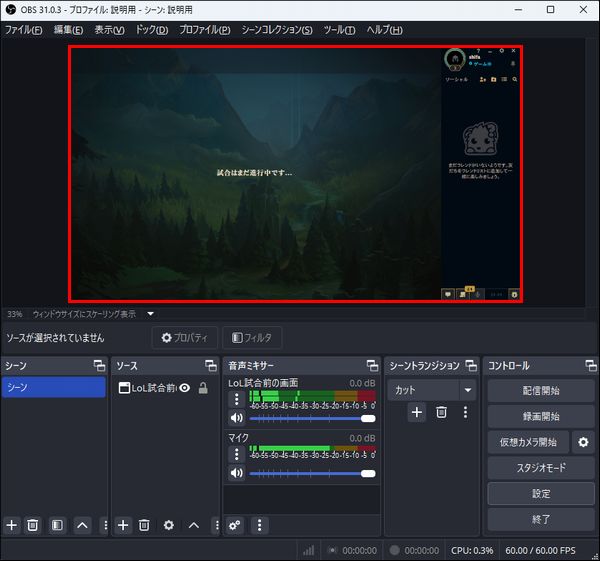600x561 pixels.
Task: Open the ファイル(F) menu
Action: 23,29
